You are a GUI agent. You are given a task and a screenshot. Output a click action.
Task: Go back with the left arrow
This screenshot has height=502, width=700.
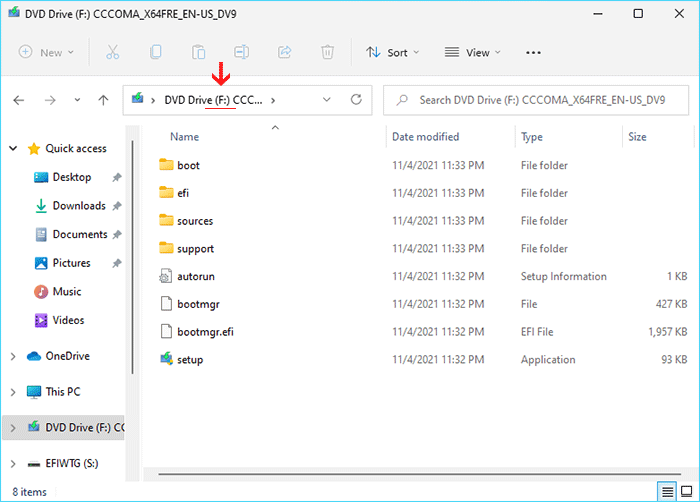[19, 100]
